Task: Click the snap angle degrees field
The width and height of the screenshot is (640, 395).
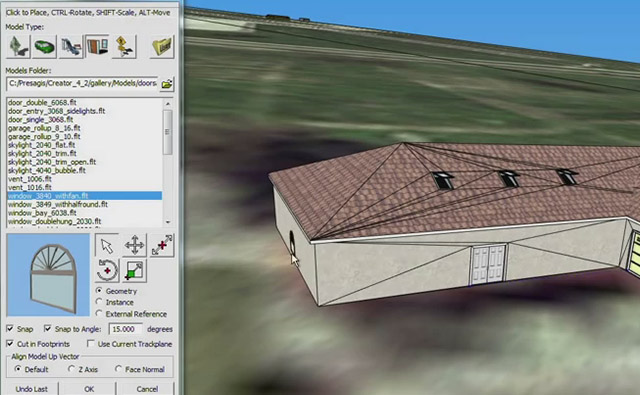Action: coord(126,329)
